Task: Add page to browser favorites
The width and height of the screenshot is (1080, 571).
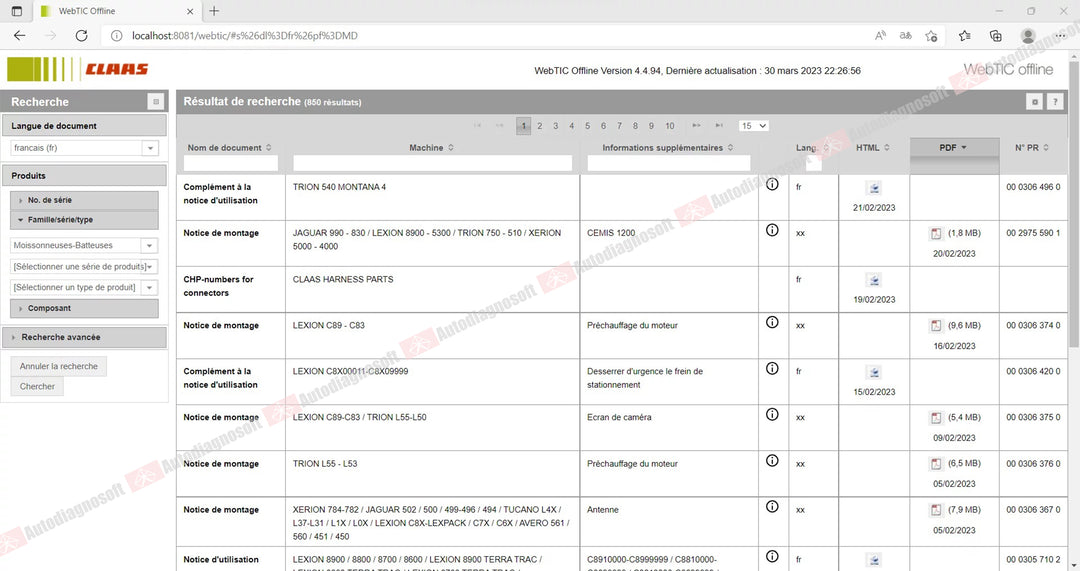Action: tap(931, 36)
